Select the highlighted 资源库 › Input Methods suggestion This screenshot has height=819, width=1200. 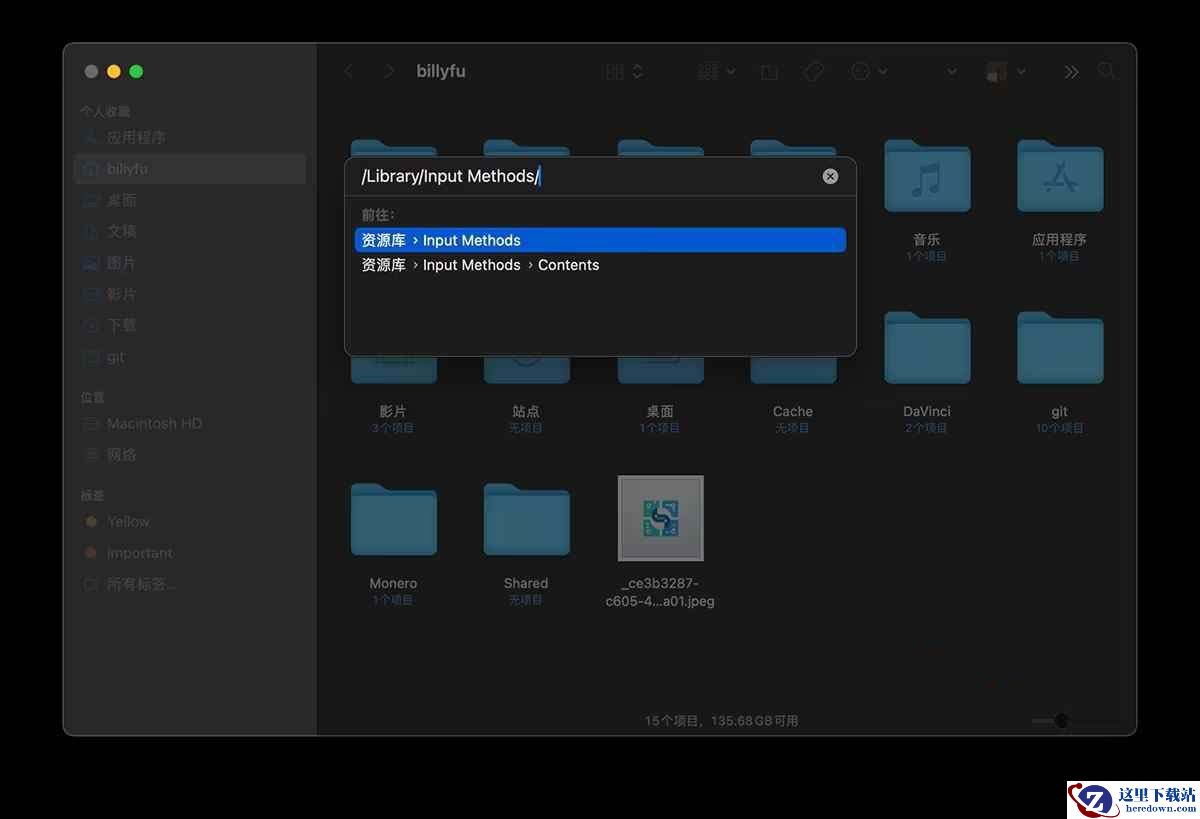click(600, 240)
